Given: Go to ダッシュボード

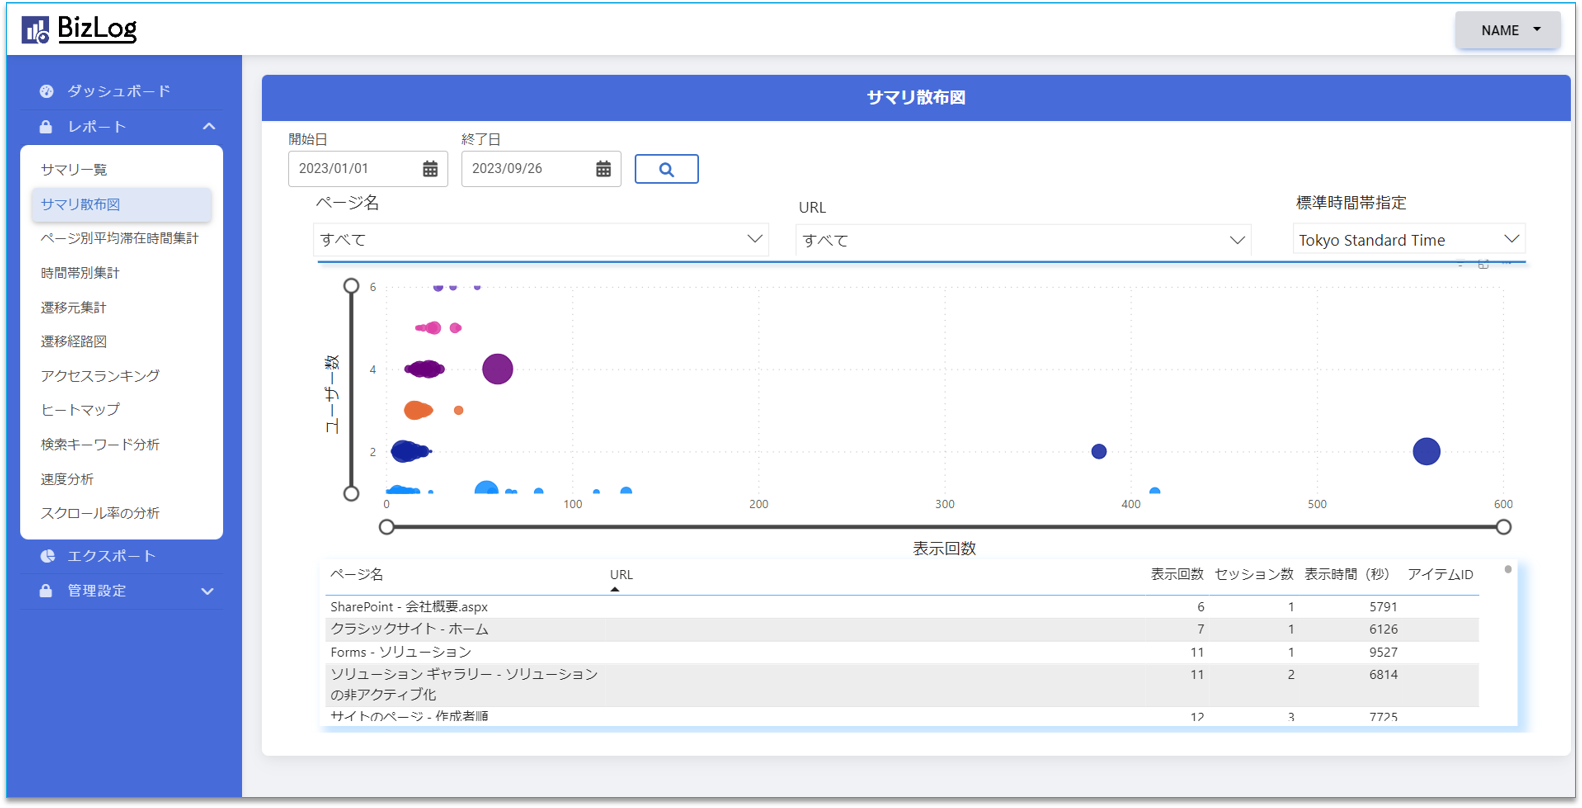Looking at the screenshot, I should (x=119, y=91).
